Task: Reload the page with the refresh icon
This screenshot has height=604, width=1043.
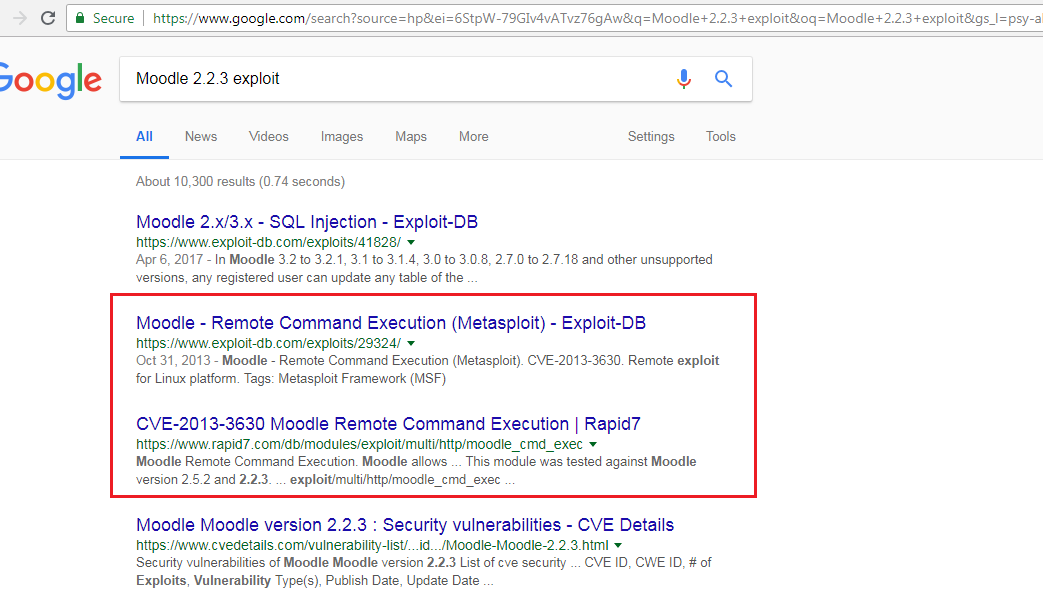Action: [48, 18]
